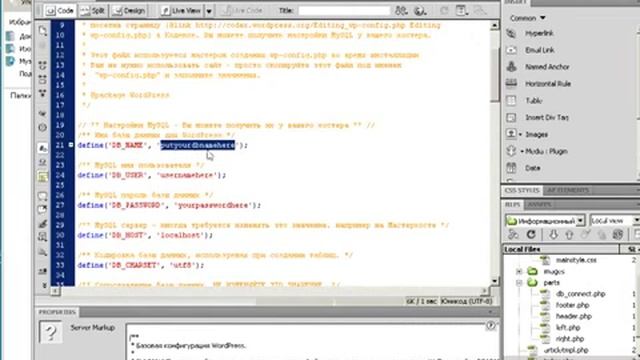Click Date icon in Insert panel
The width and height of the screenshot is (640, 360).
[511, 168]
